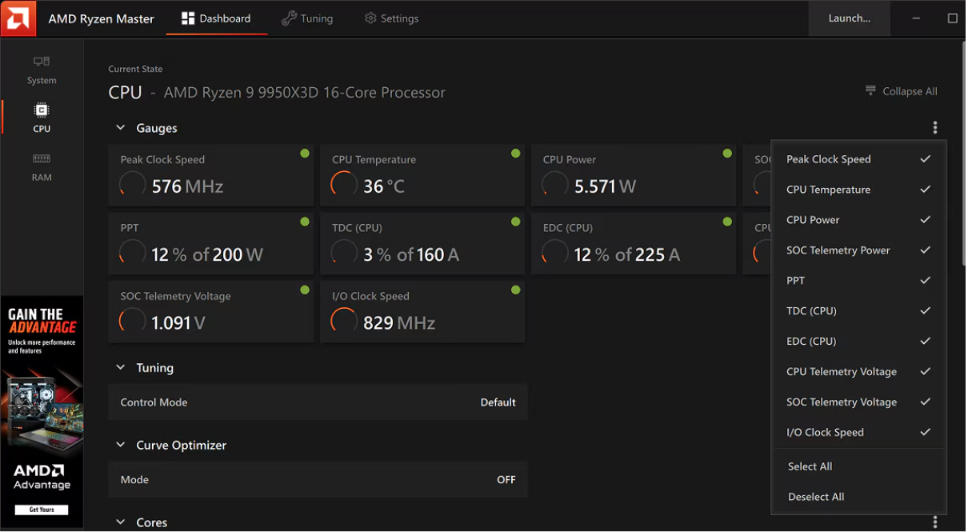
Task: Click the 36 °C temperature value
Action: 384,186
